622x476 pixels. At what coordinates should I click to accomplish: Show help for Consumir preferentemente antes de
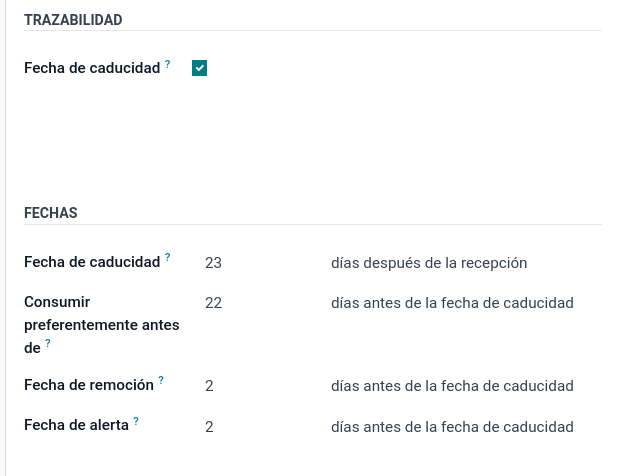48,343
